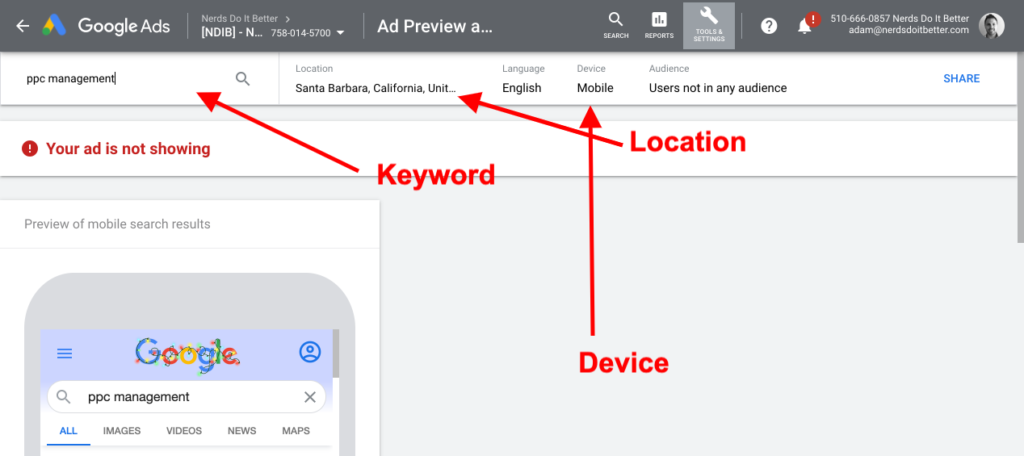The height and width of the screenshot is (456, 1024).
Task: Clear the preview search with X
Action: click(x=310, y=397)
